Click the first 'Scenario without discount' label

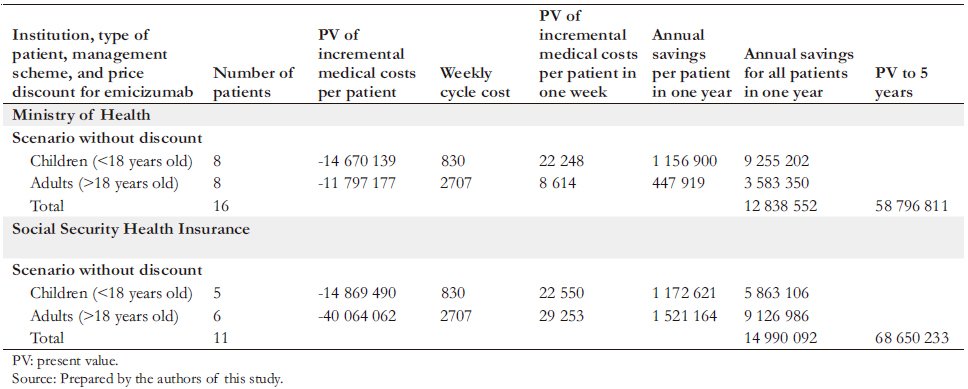[x=107, y=137]
